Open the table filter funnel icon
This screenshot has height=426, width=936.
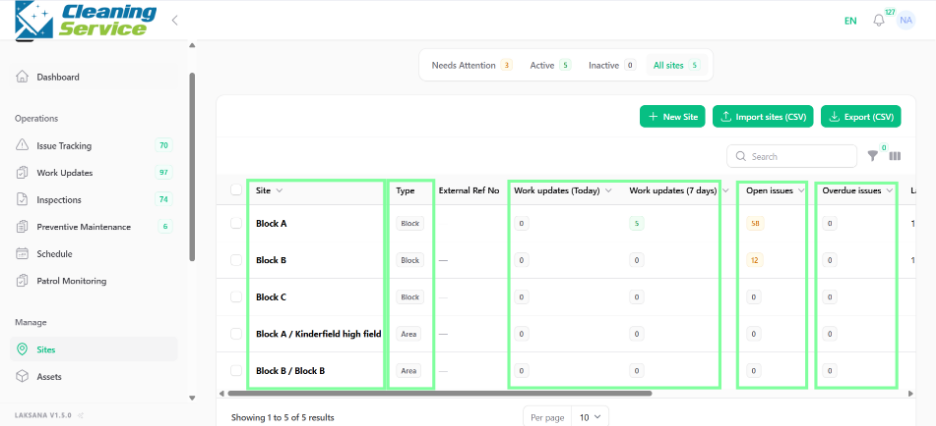point(873,156)
